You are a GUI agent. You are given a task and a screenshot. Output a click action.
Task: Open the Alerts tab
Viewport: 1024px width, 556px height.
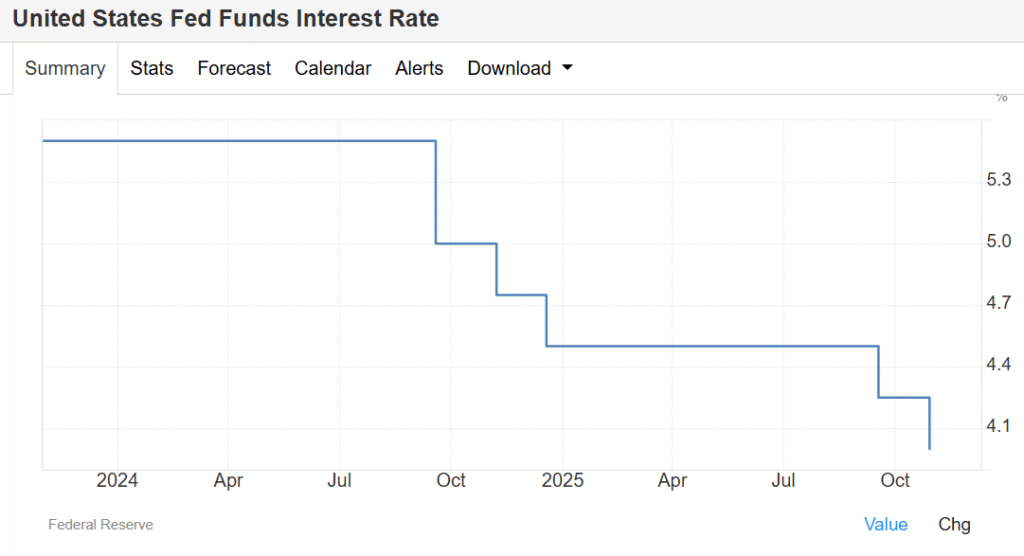(x=419, y=68)
